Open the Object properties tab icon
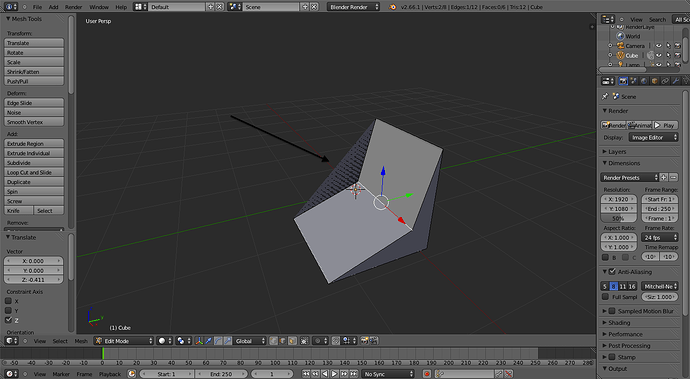 [x=655, y=81]
